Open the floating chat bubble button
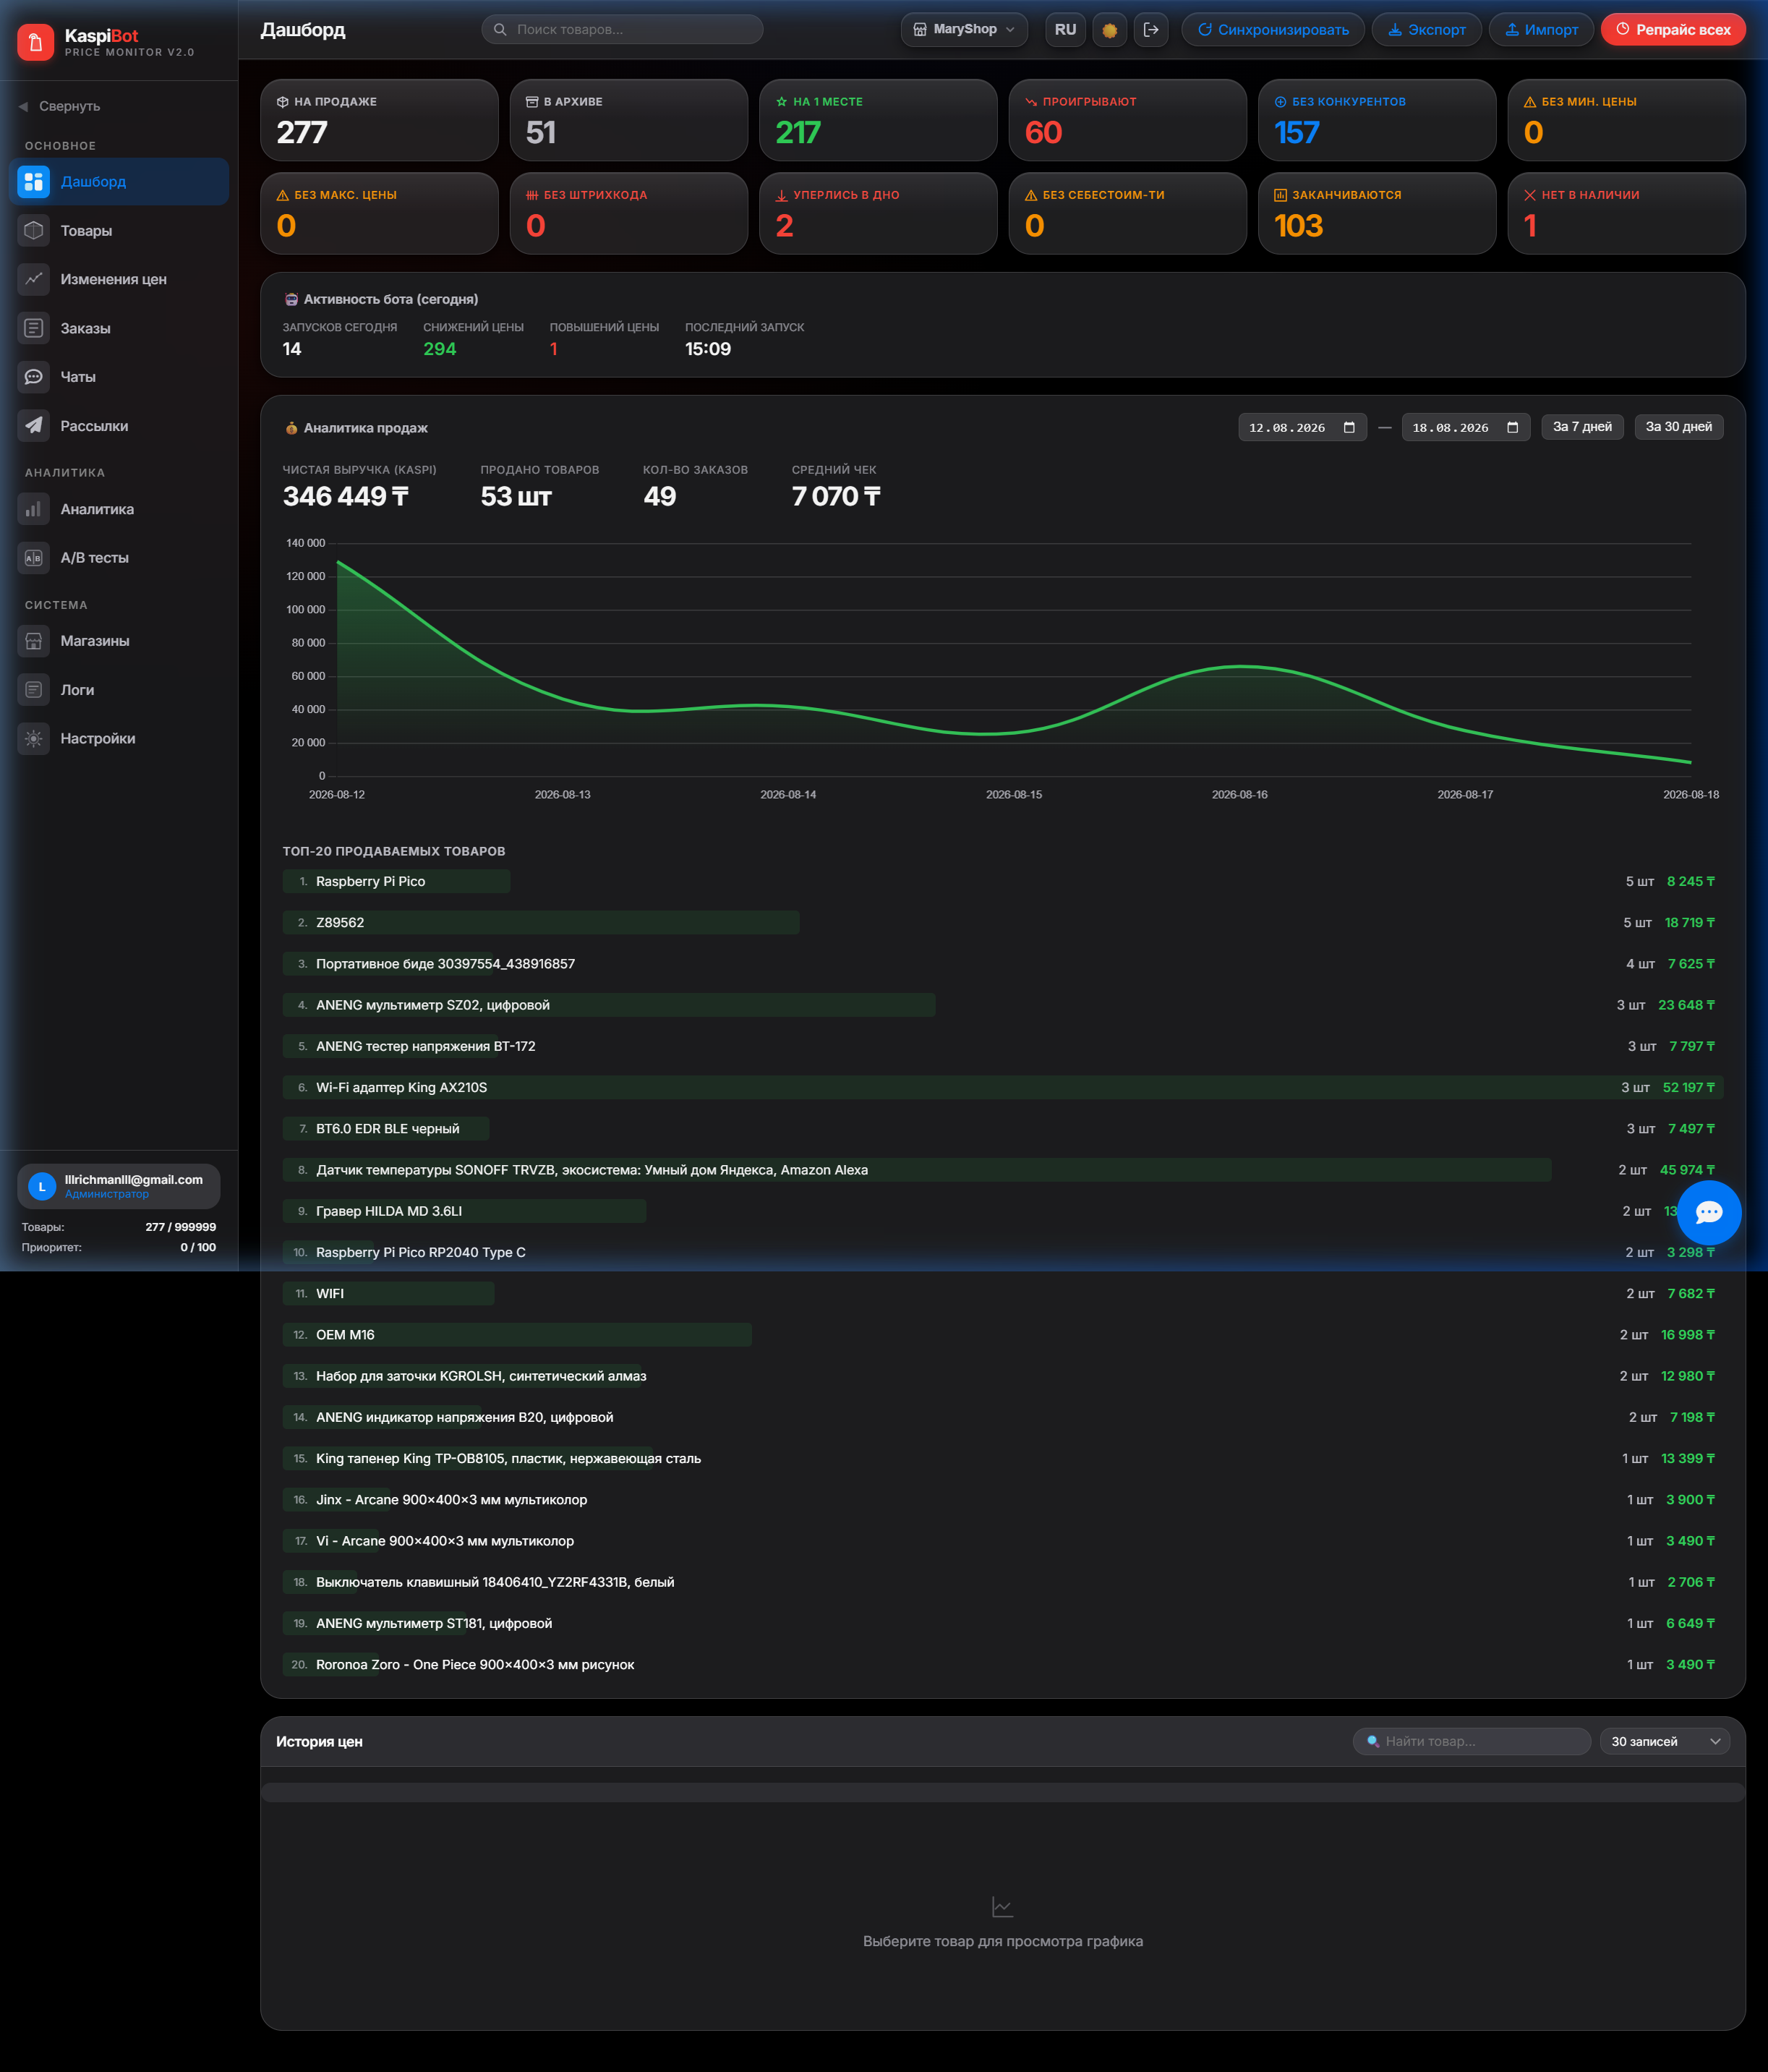 (1709, 1212)
